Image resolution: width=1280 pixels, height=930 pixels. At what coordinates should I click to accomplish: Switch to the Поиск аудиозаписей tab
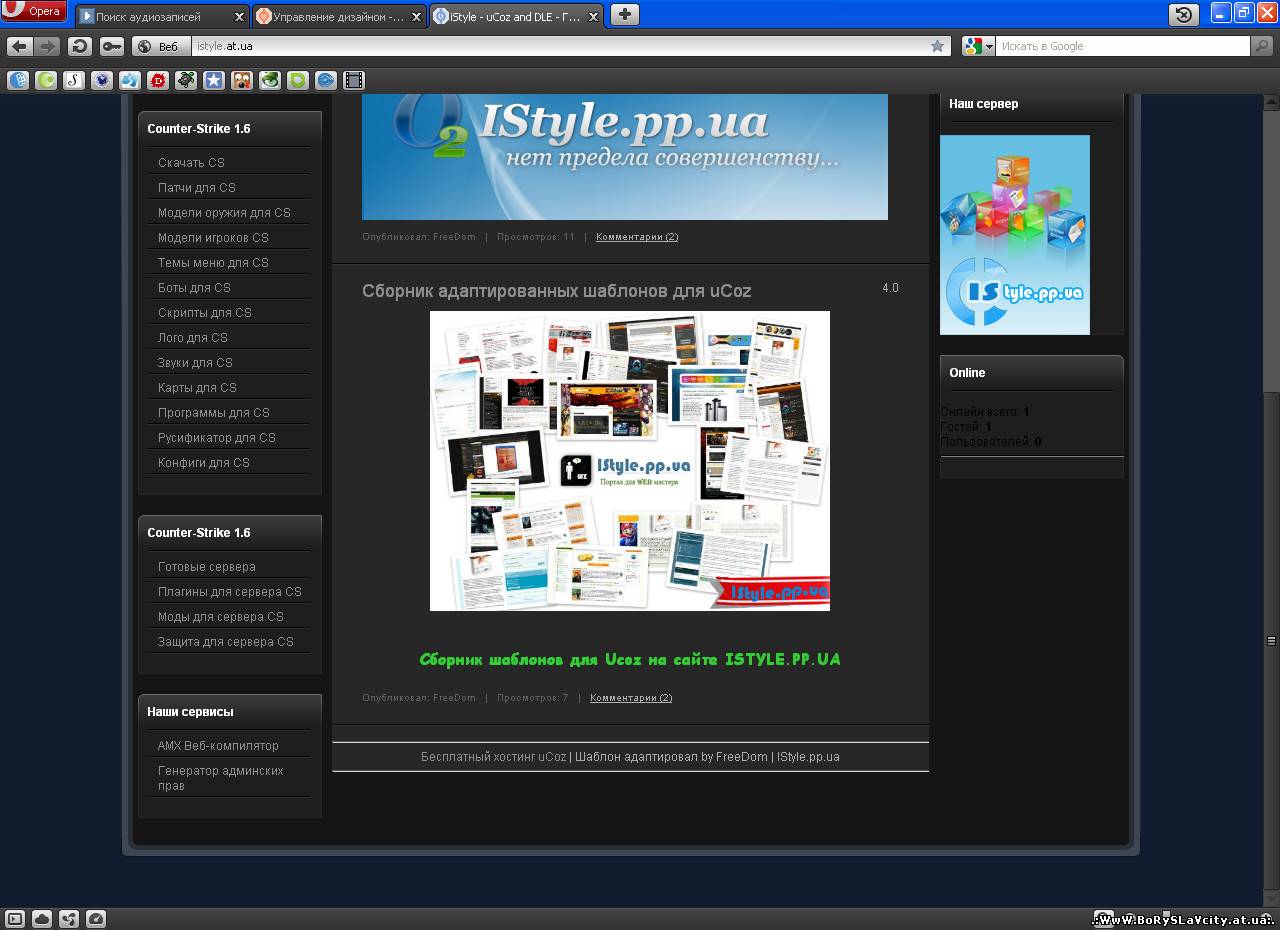[x=162, y=17]
